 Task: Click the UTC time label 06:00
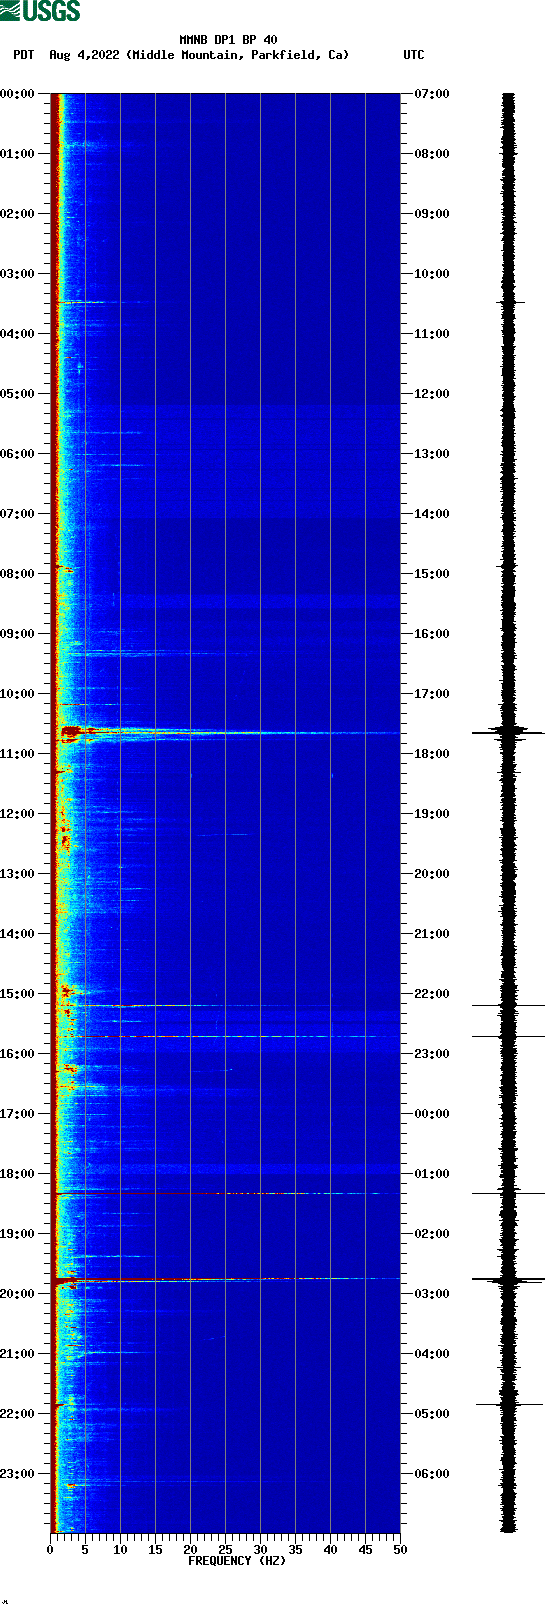(432, 1474)
